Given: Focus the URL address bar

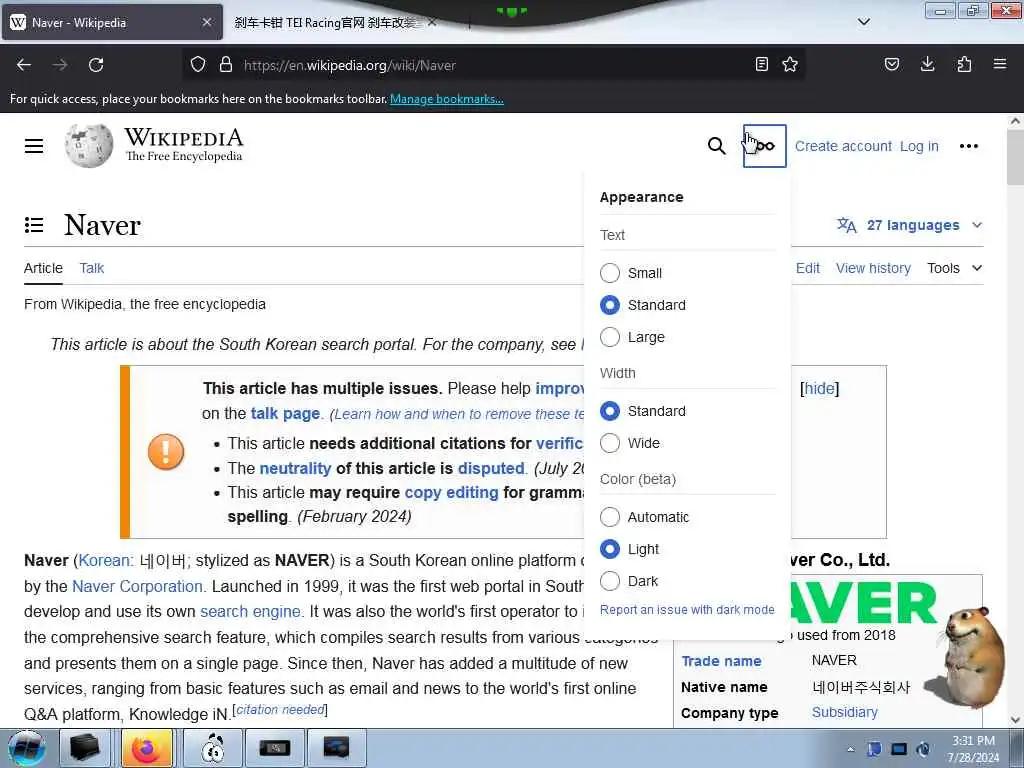Looking at the screenshot, I should point(496,65).
